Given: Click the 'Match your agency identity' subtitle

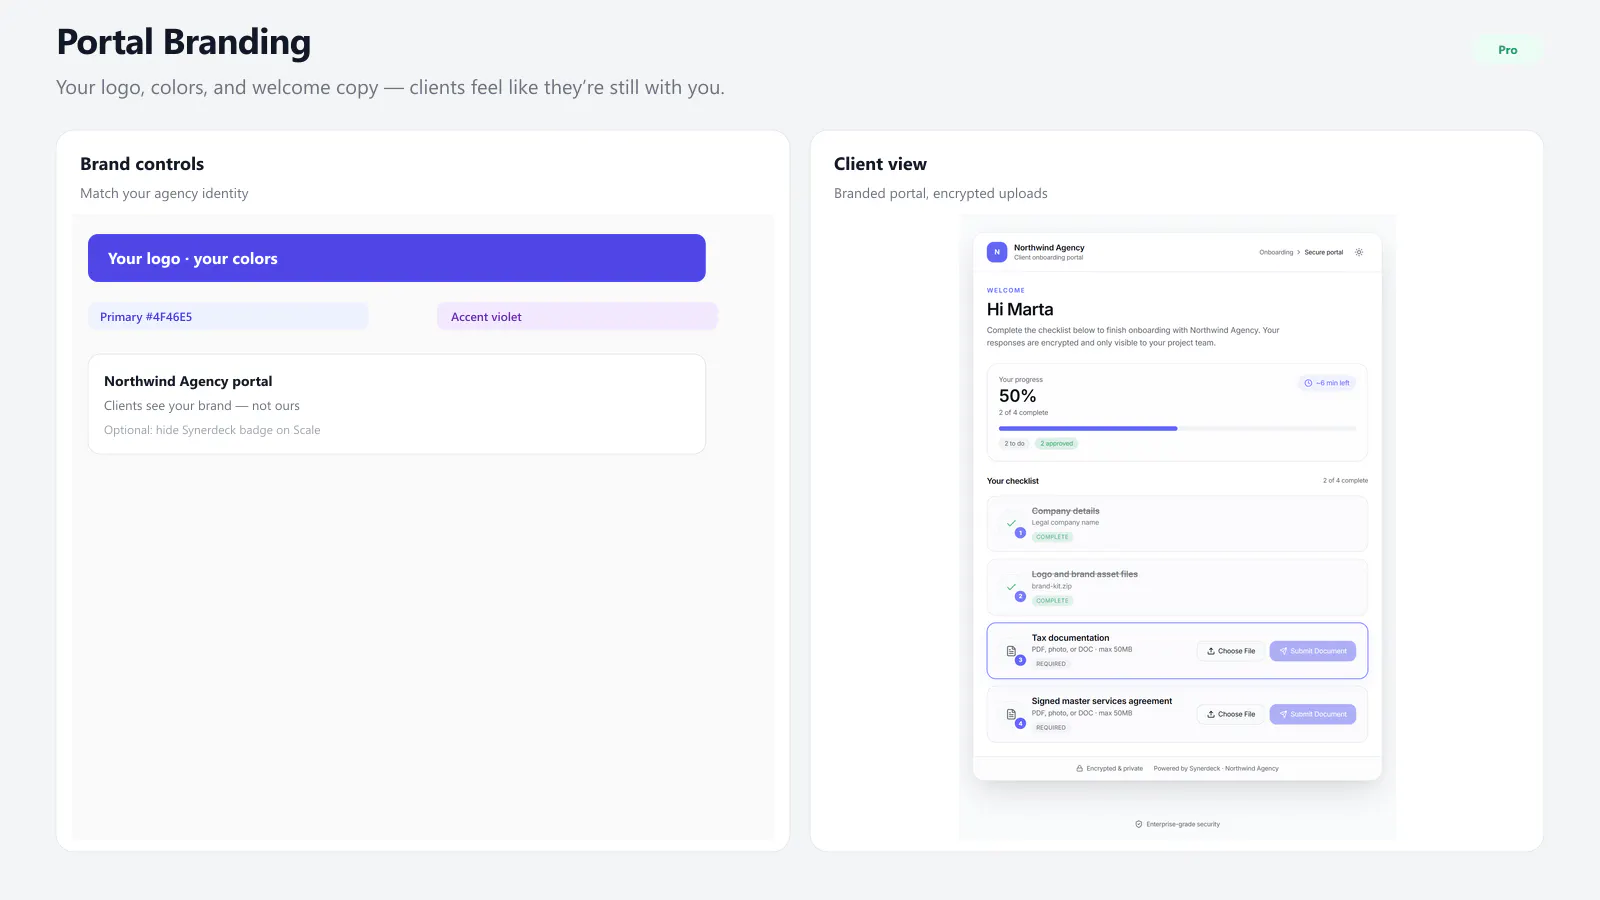Looking at the screenshot, I should click(164, 194).
